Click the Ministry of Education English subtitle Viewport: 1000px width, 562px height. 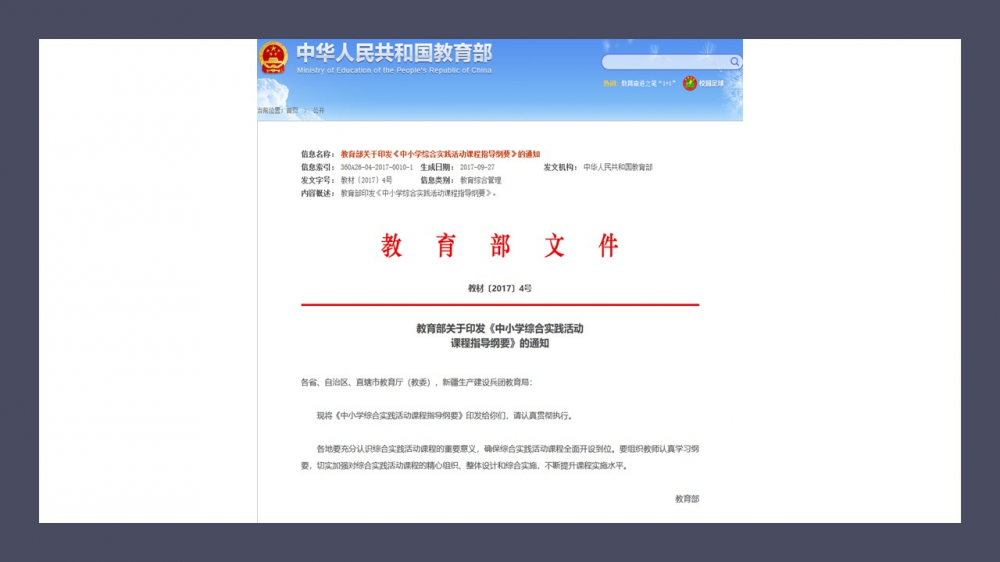(x=394, y=71)
